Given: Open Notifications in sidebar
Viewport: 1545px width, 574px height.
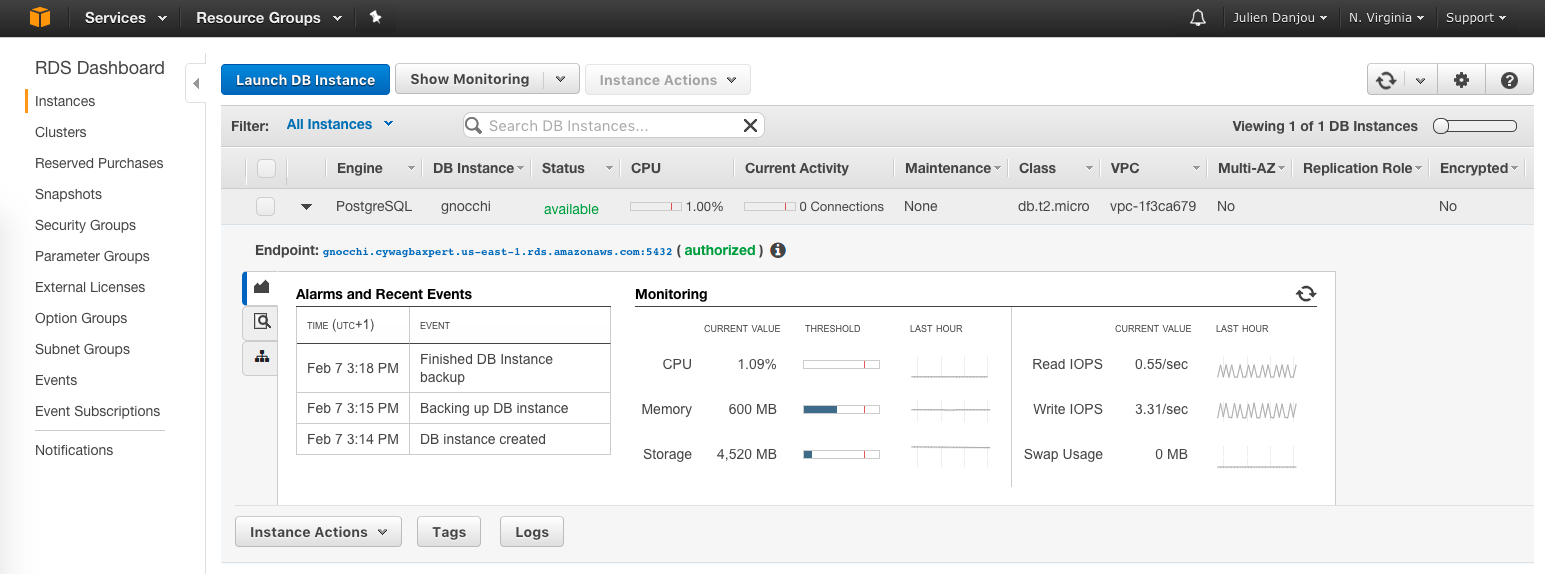Looking at the screenshot, I should pos(74,450).
